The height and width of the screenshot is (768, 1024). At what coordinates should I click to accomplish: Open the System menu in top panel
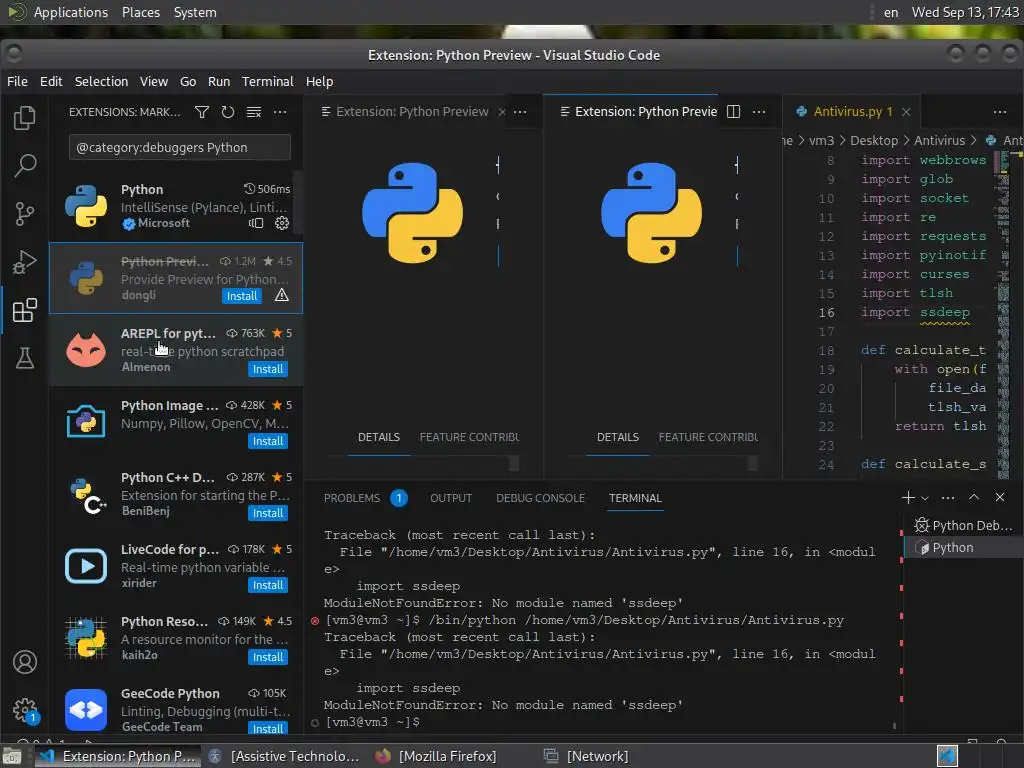[195, 12]
